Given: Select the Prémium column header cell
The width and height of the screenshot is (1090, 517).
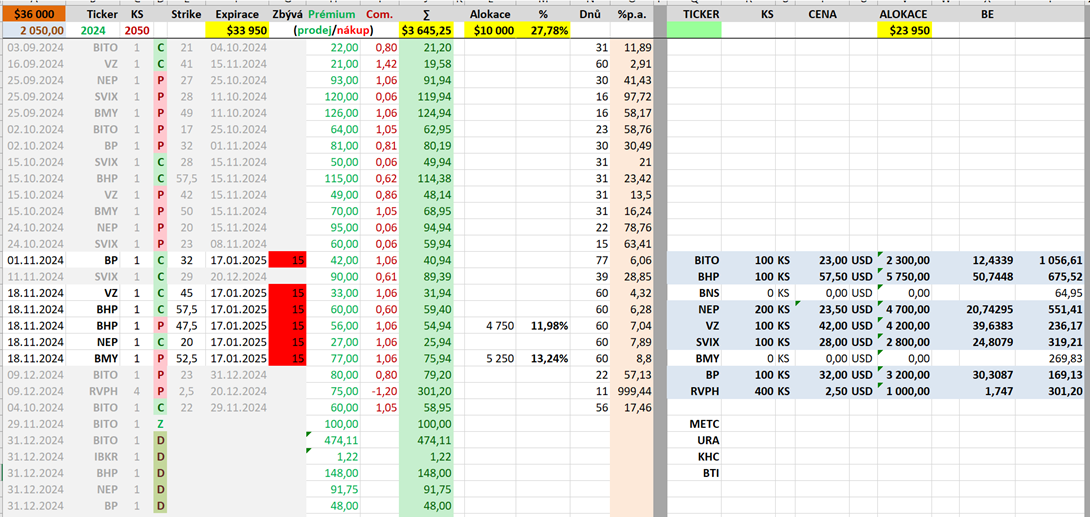Looking at the screenshot, I should 333,15.
